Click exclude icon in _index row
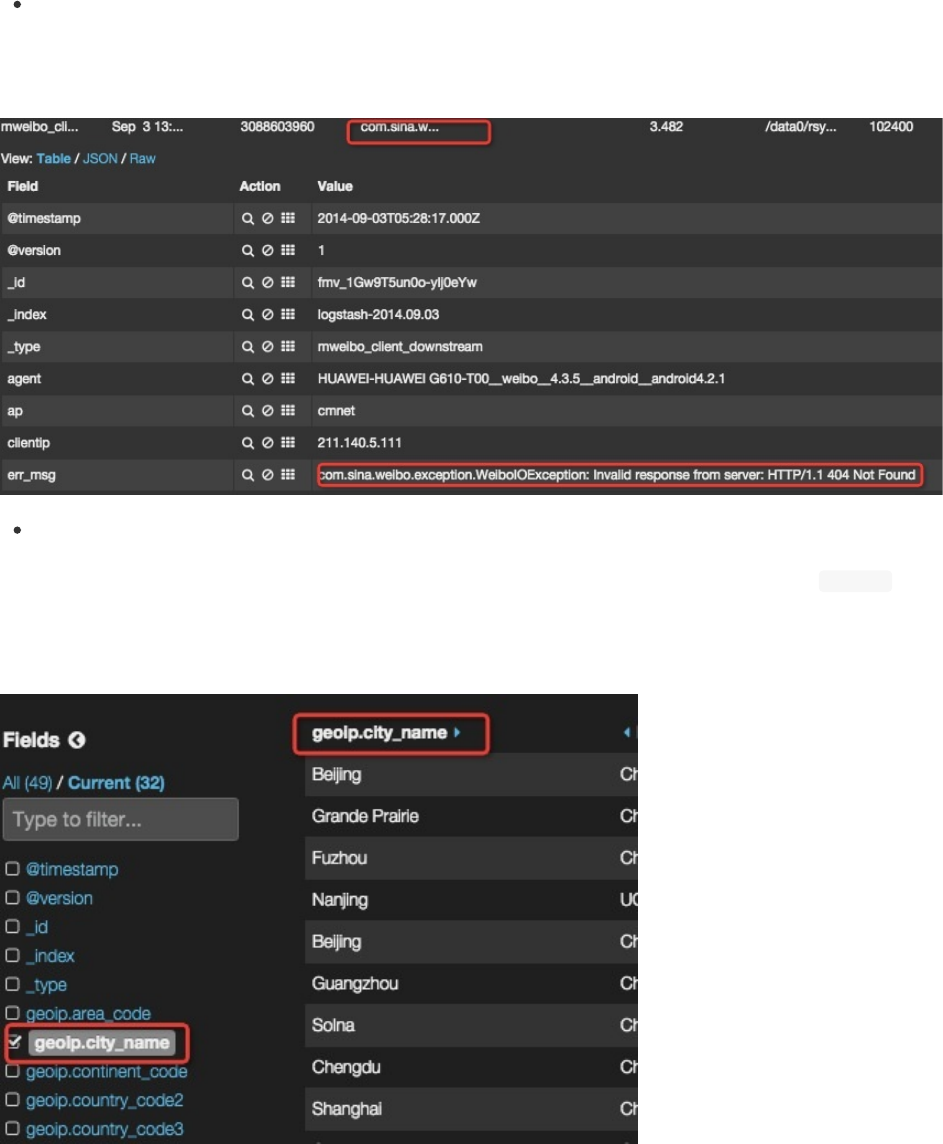 (x=268, y=314)
